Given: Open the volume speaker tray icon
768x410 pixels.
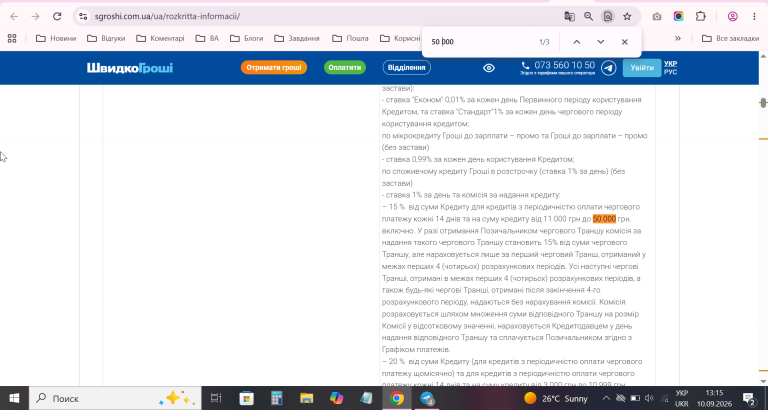Looking at the screenshot, I should pyautogui.click(x=649, y=398).
